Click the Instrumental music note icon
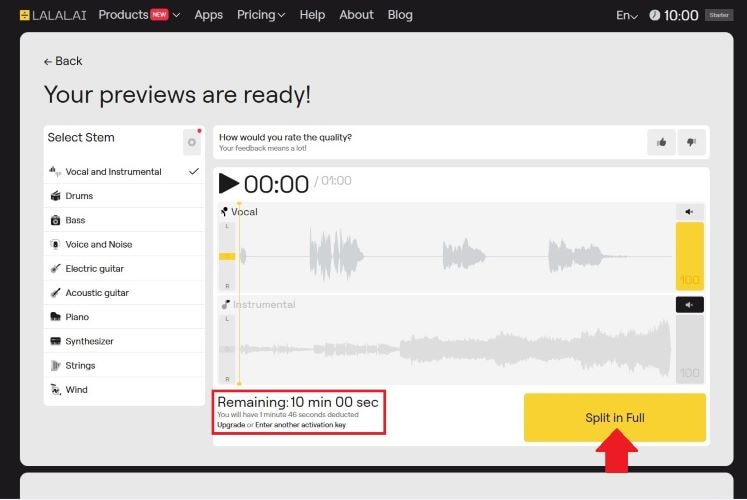The width and height of the screenshot is (747, 500). point(226,304)
